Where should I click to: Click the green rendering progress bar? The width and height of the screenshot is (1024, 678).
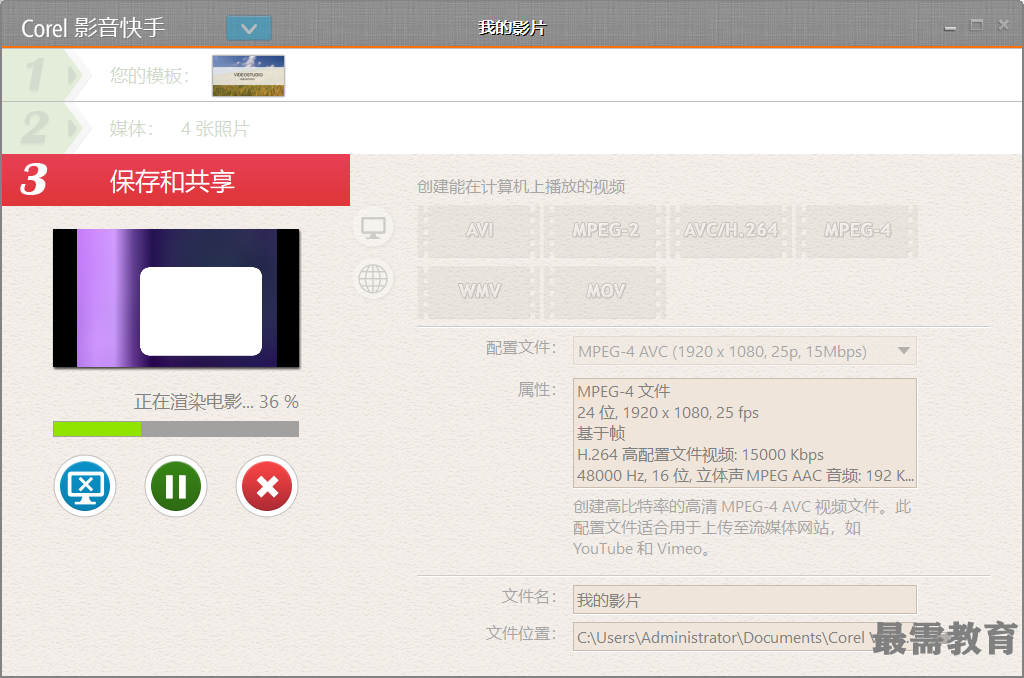click(x=176, y=429)
